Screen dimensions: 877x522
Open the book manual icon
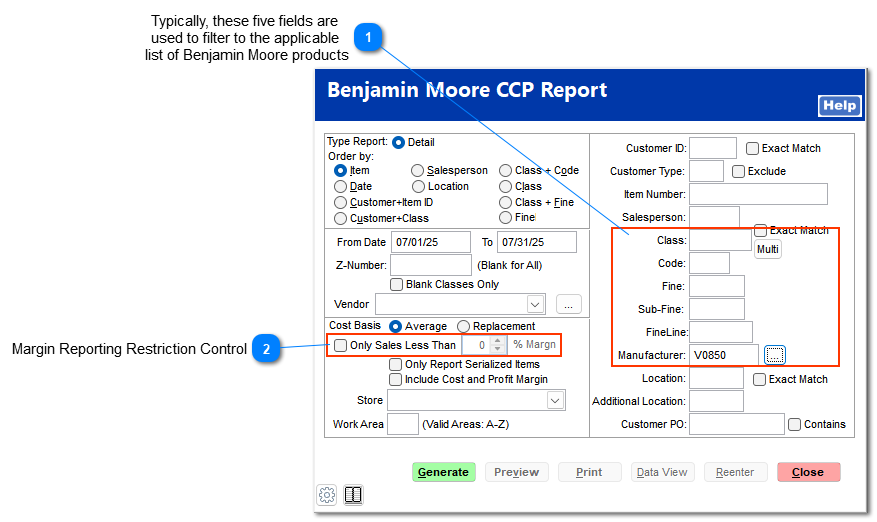353,495
